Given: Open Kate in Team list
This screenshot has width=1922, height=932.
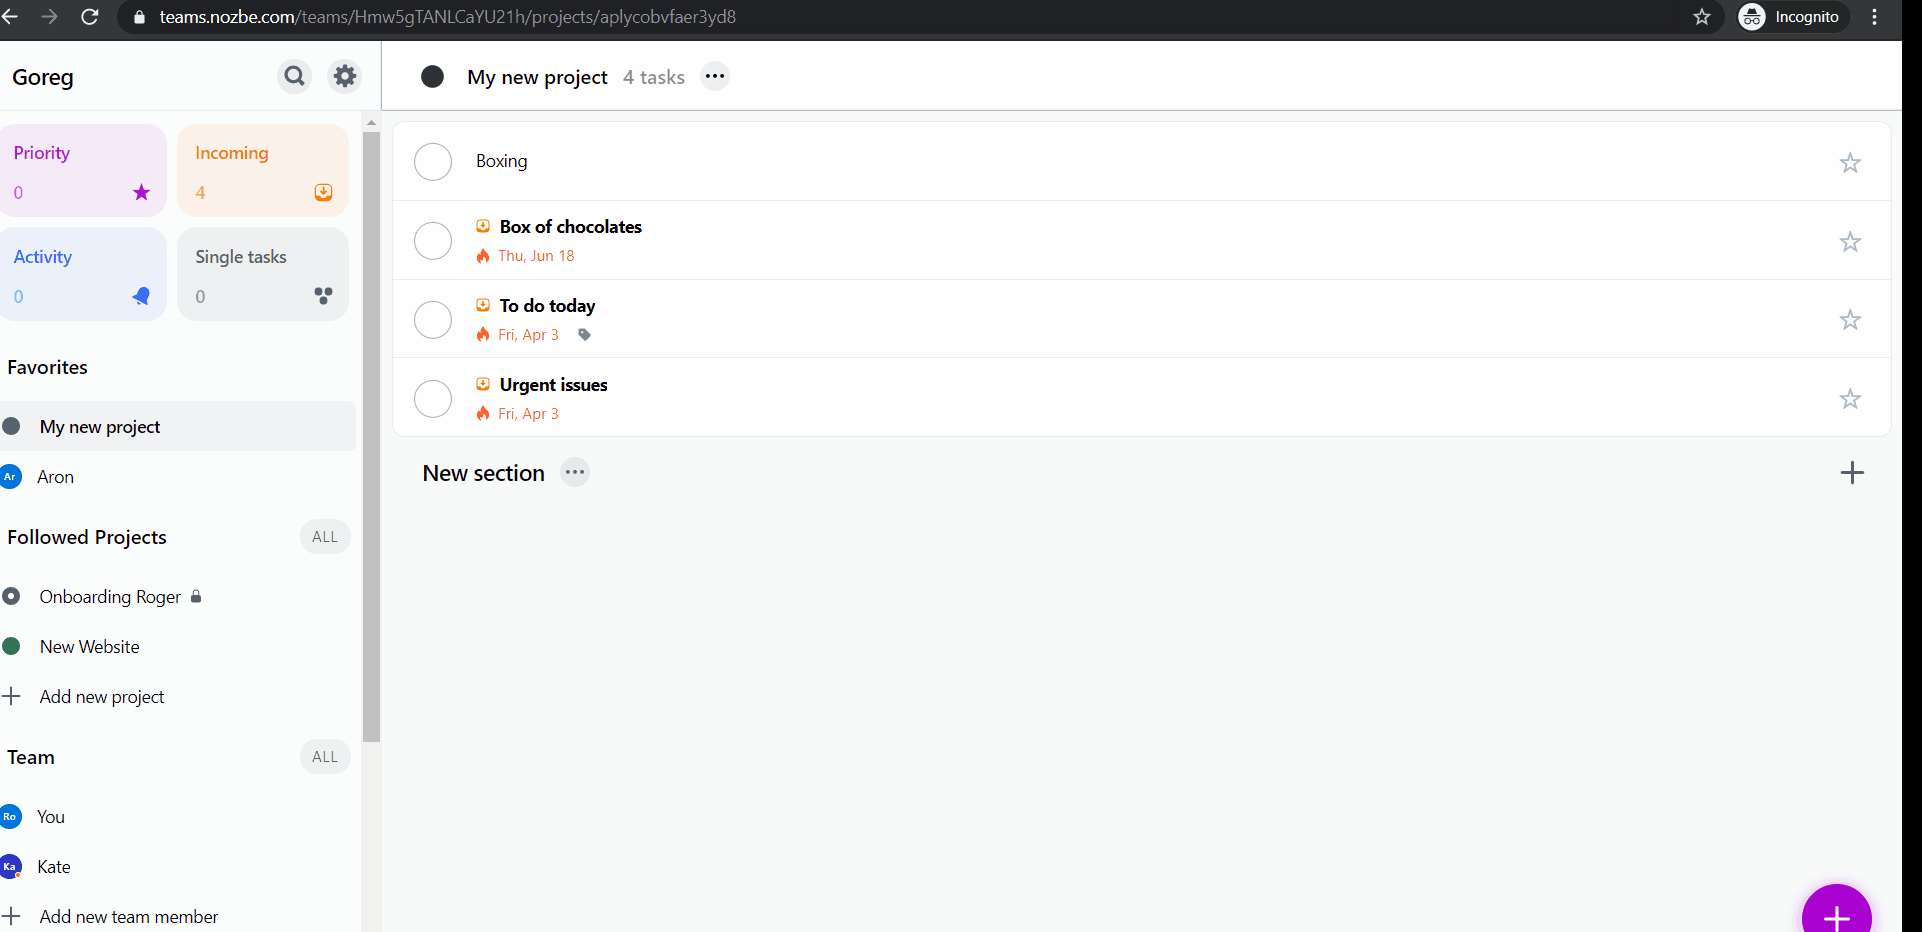Looking at the screenshot, I should click(54, 866).
